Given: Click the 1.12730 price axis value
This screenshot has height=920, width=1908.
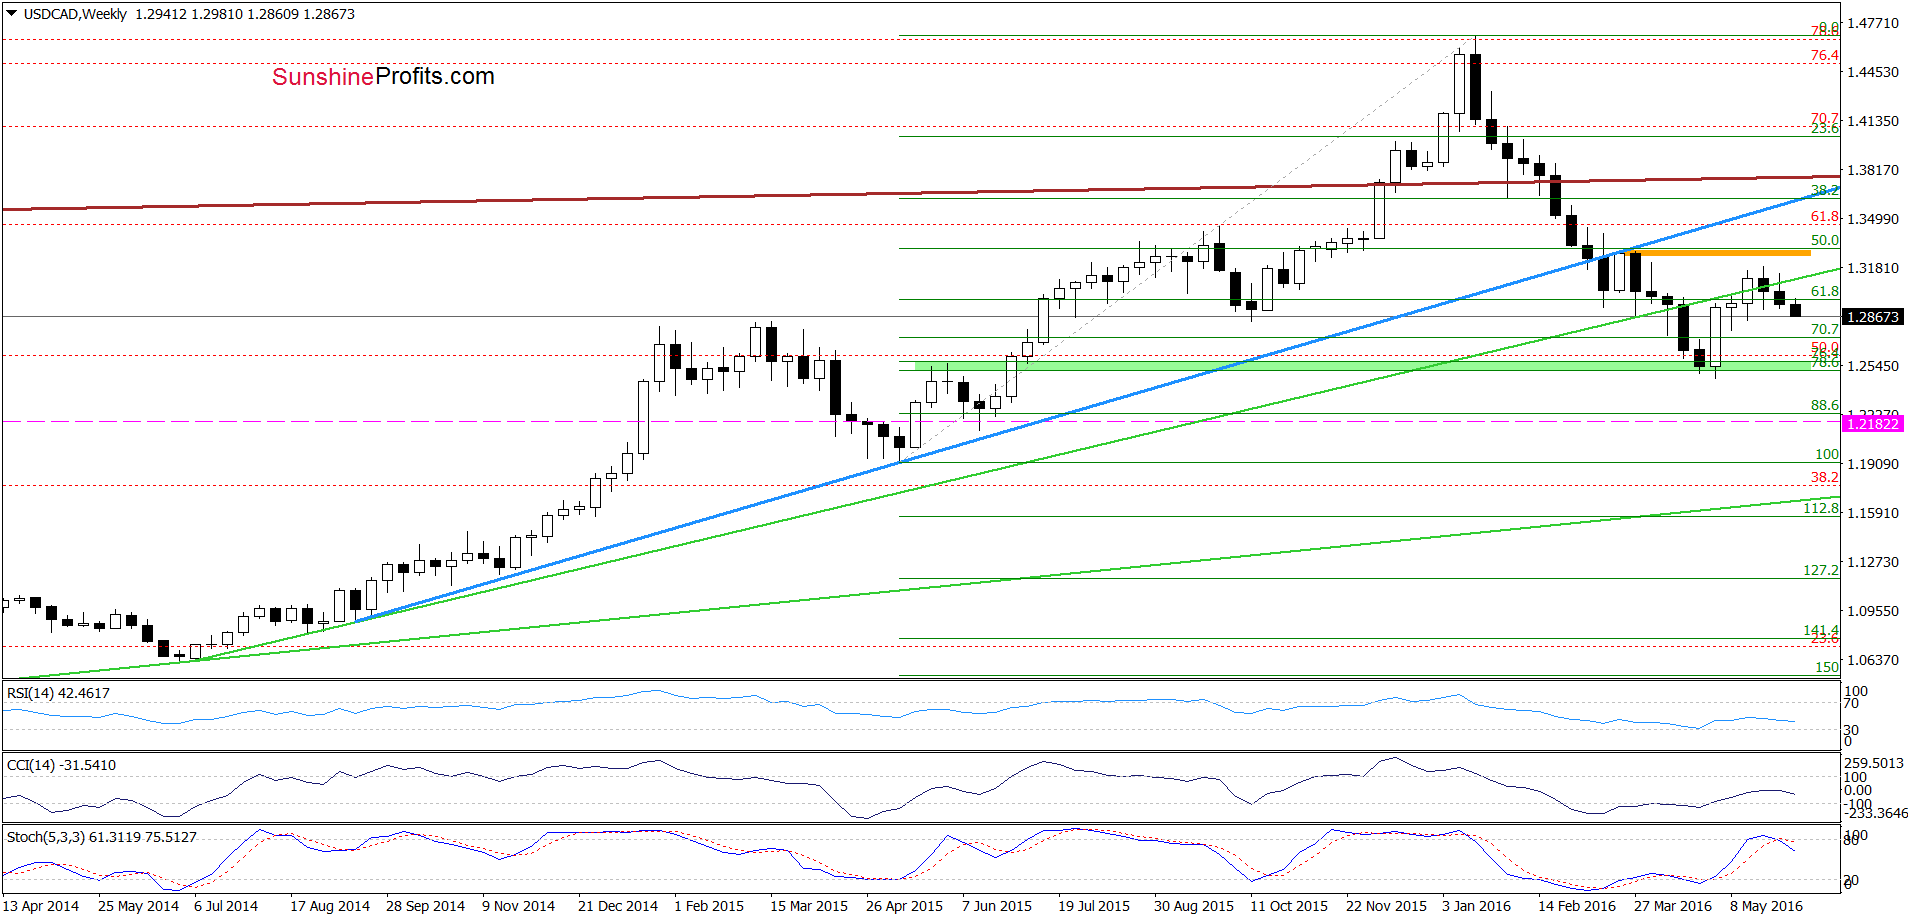Looking at the screenshot, I should pos(1873,562).
